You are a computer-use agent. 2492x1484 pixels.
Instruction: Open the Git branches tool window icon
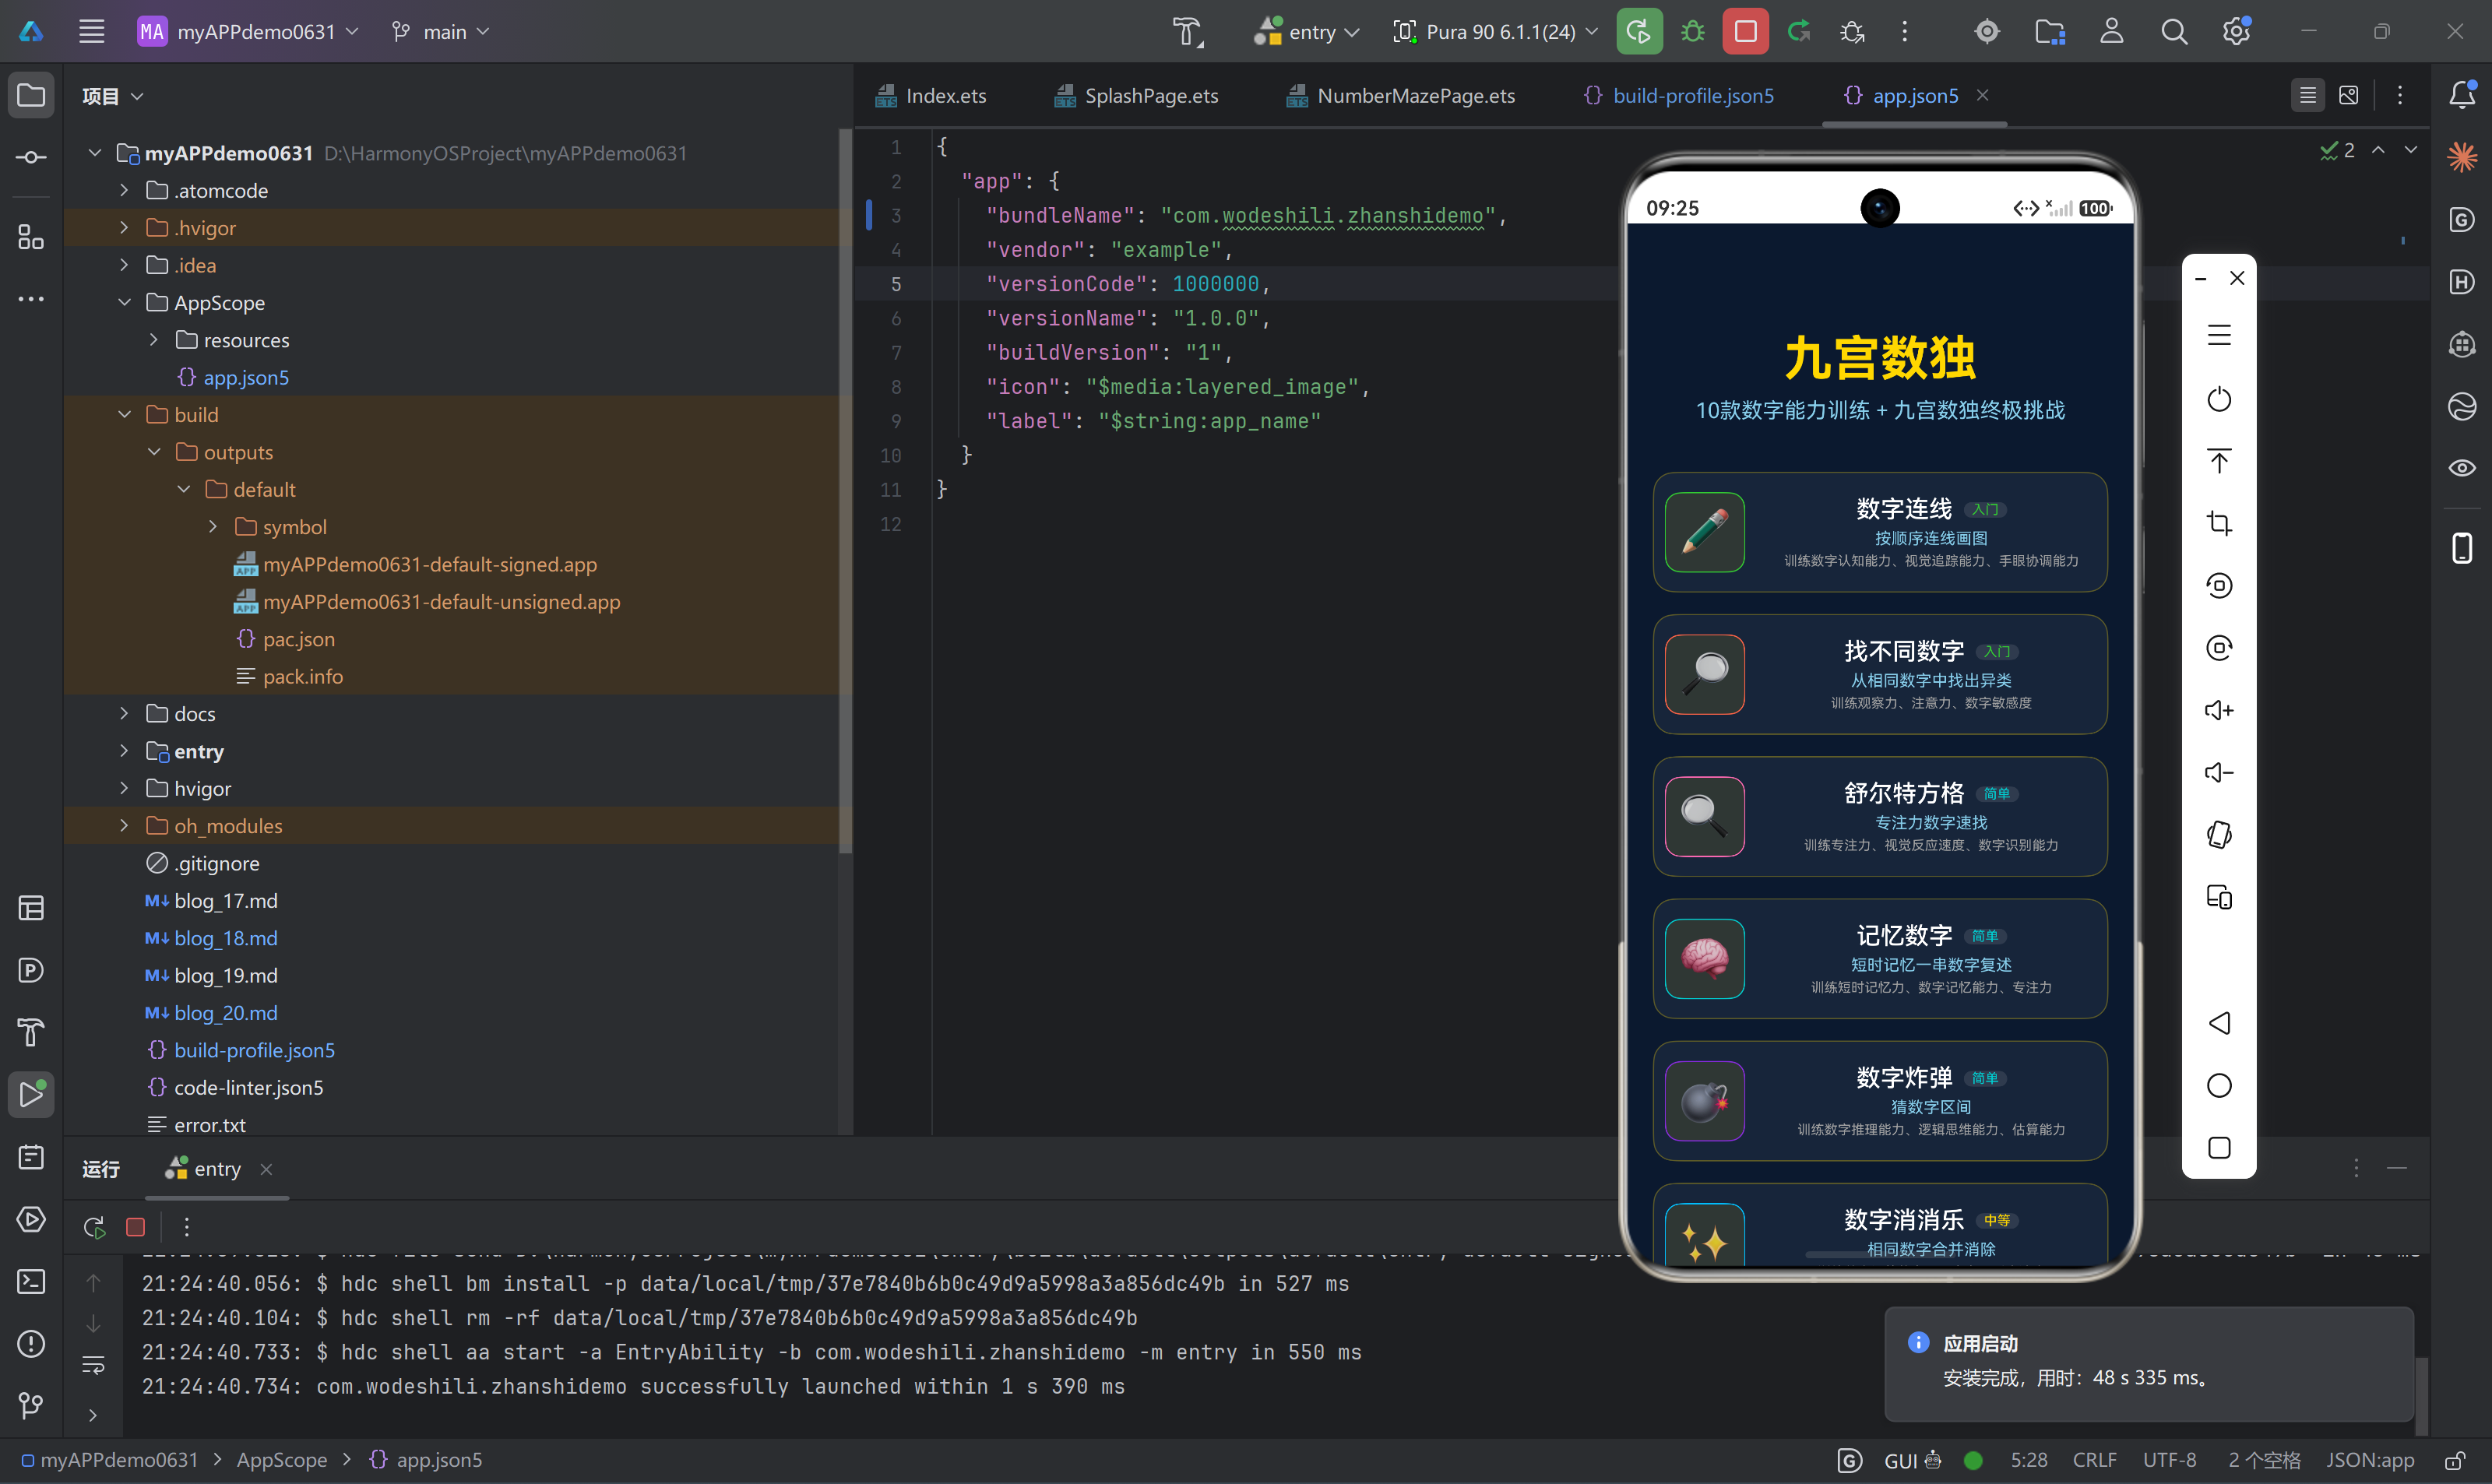click(x=31, y=1405)
